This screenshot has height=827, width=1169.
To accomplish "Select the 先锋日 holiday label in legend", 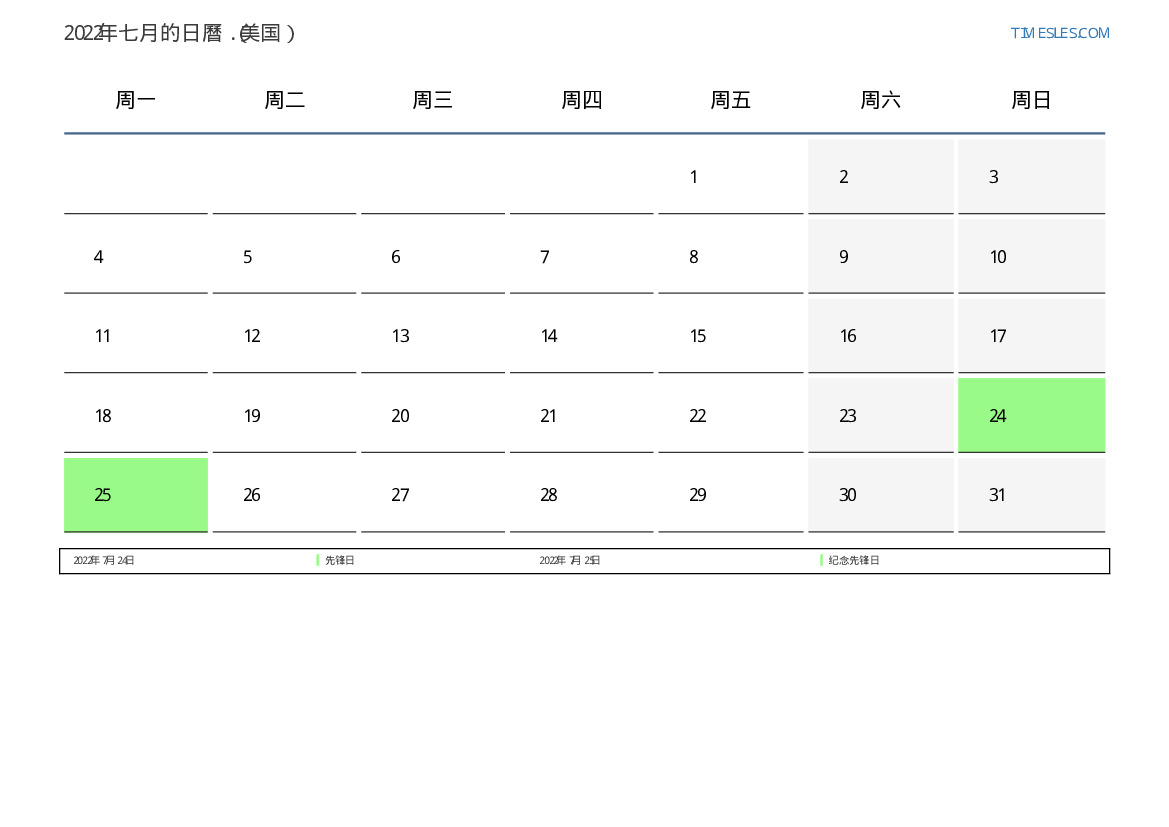I will click(340, 561).
